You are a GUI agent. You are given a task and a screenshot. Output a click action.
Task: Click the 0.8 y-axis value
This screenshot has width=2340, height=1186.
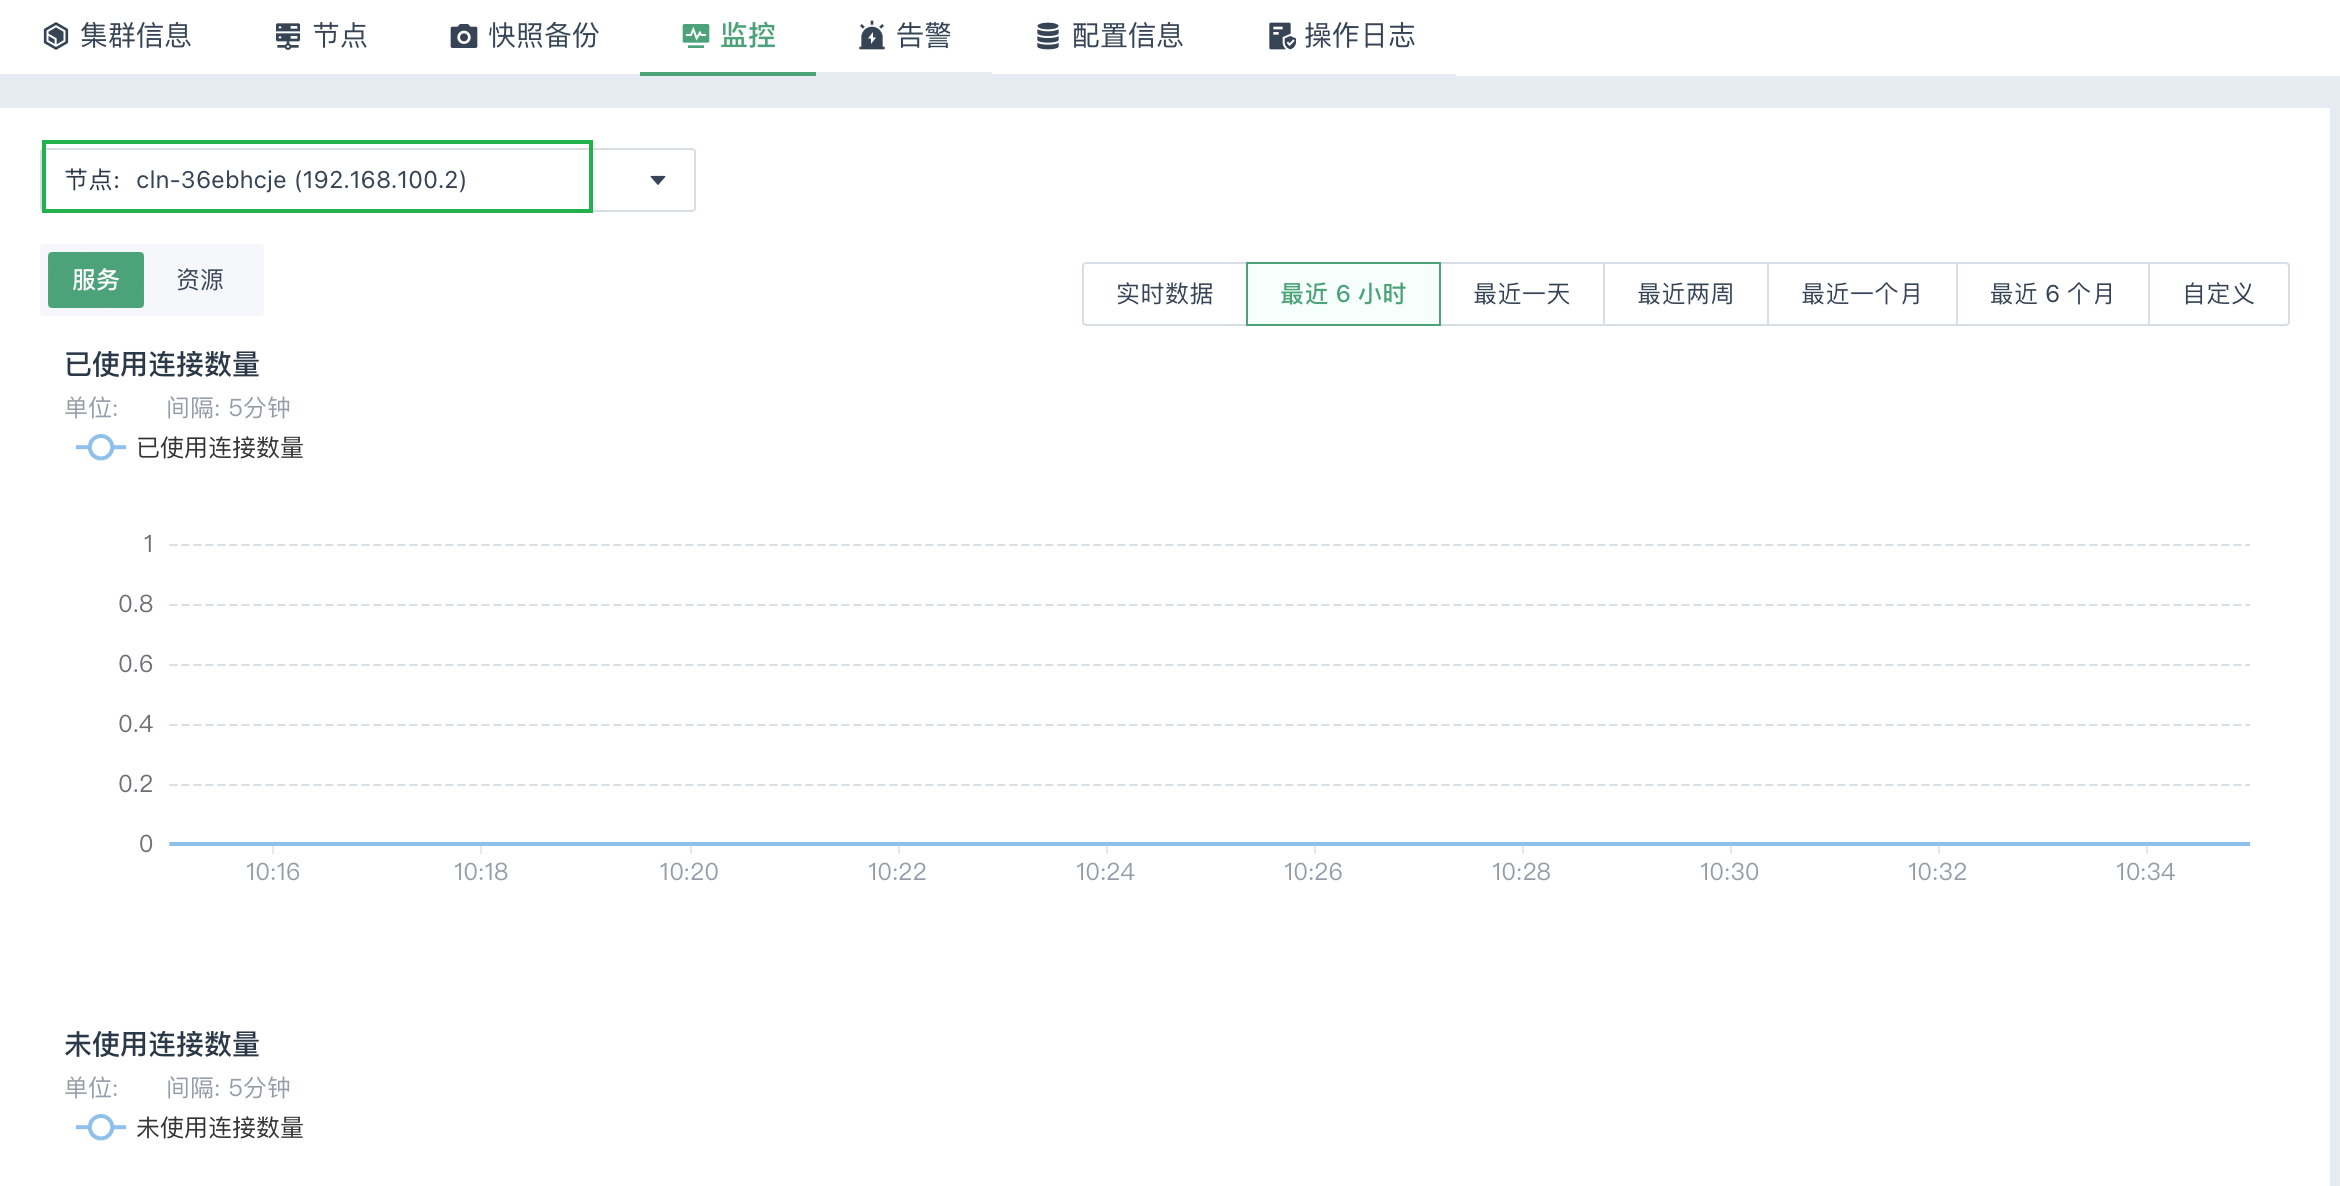point(136,604)
